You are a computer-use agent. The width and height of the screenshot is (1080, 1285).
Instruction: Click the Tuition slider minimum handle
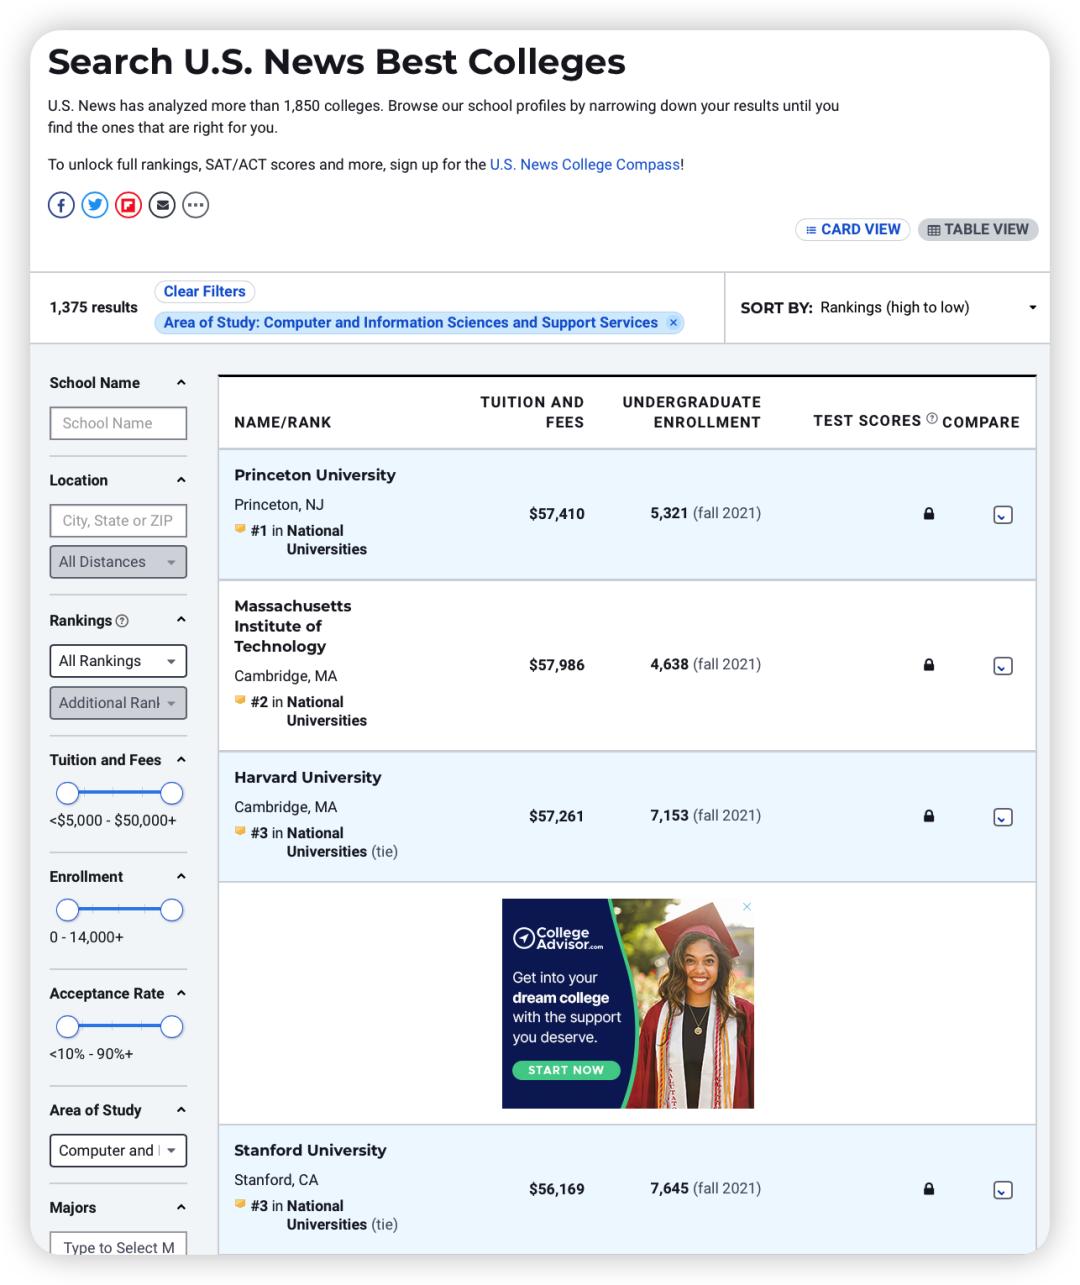(67, 793)
